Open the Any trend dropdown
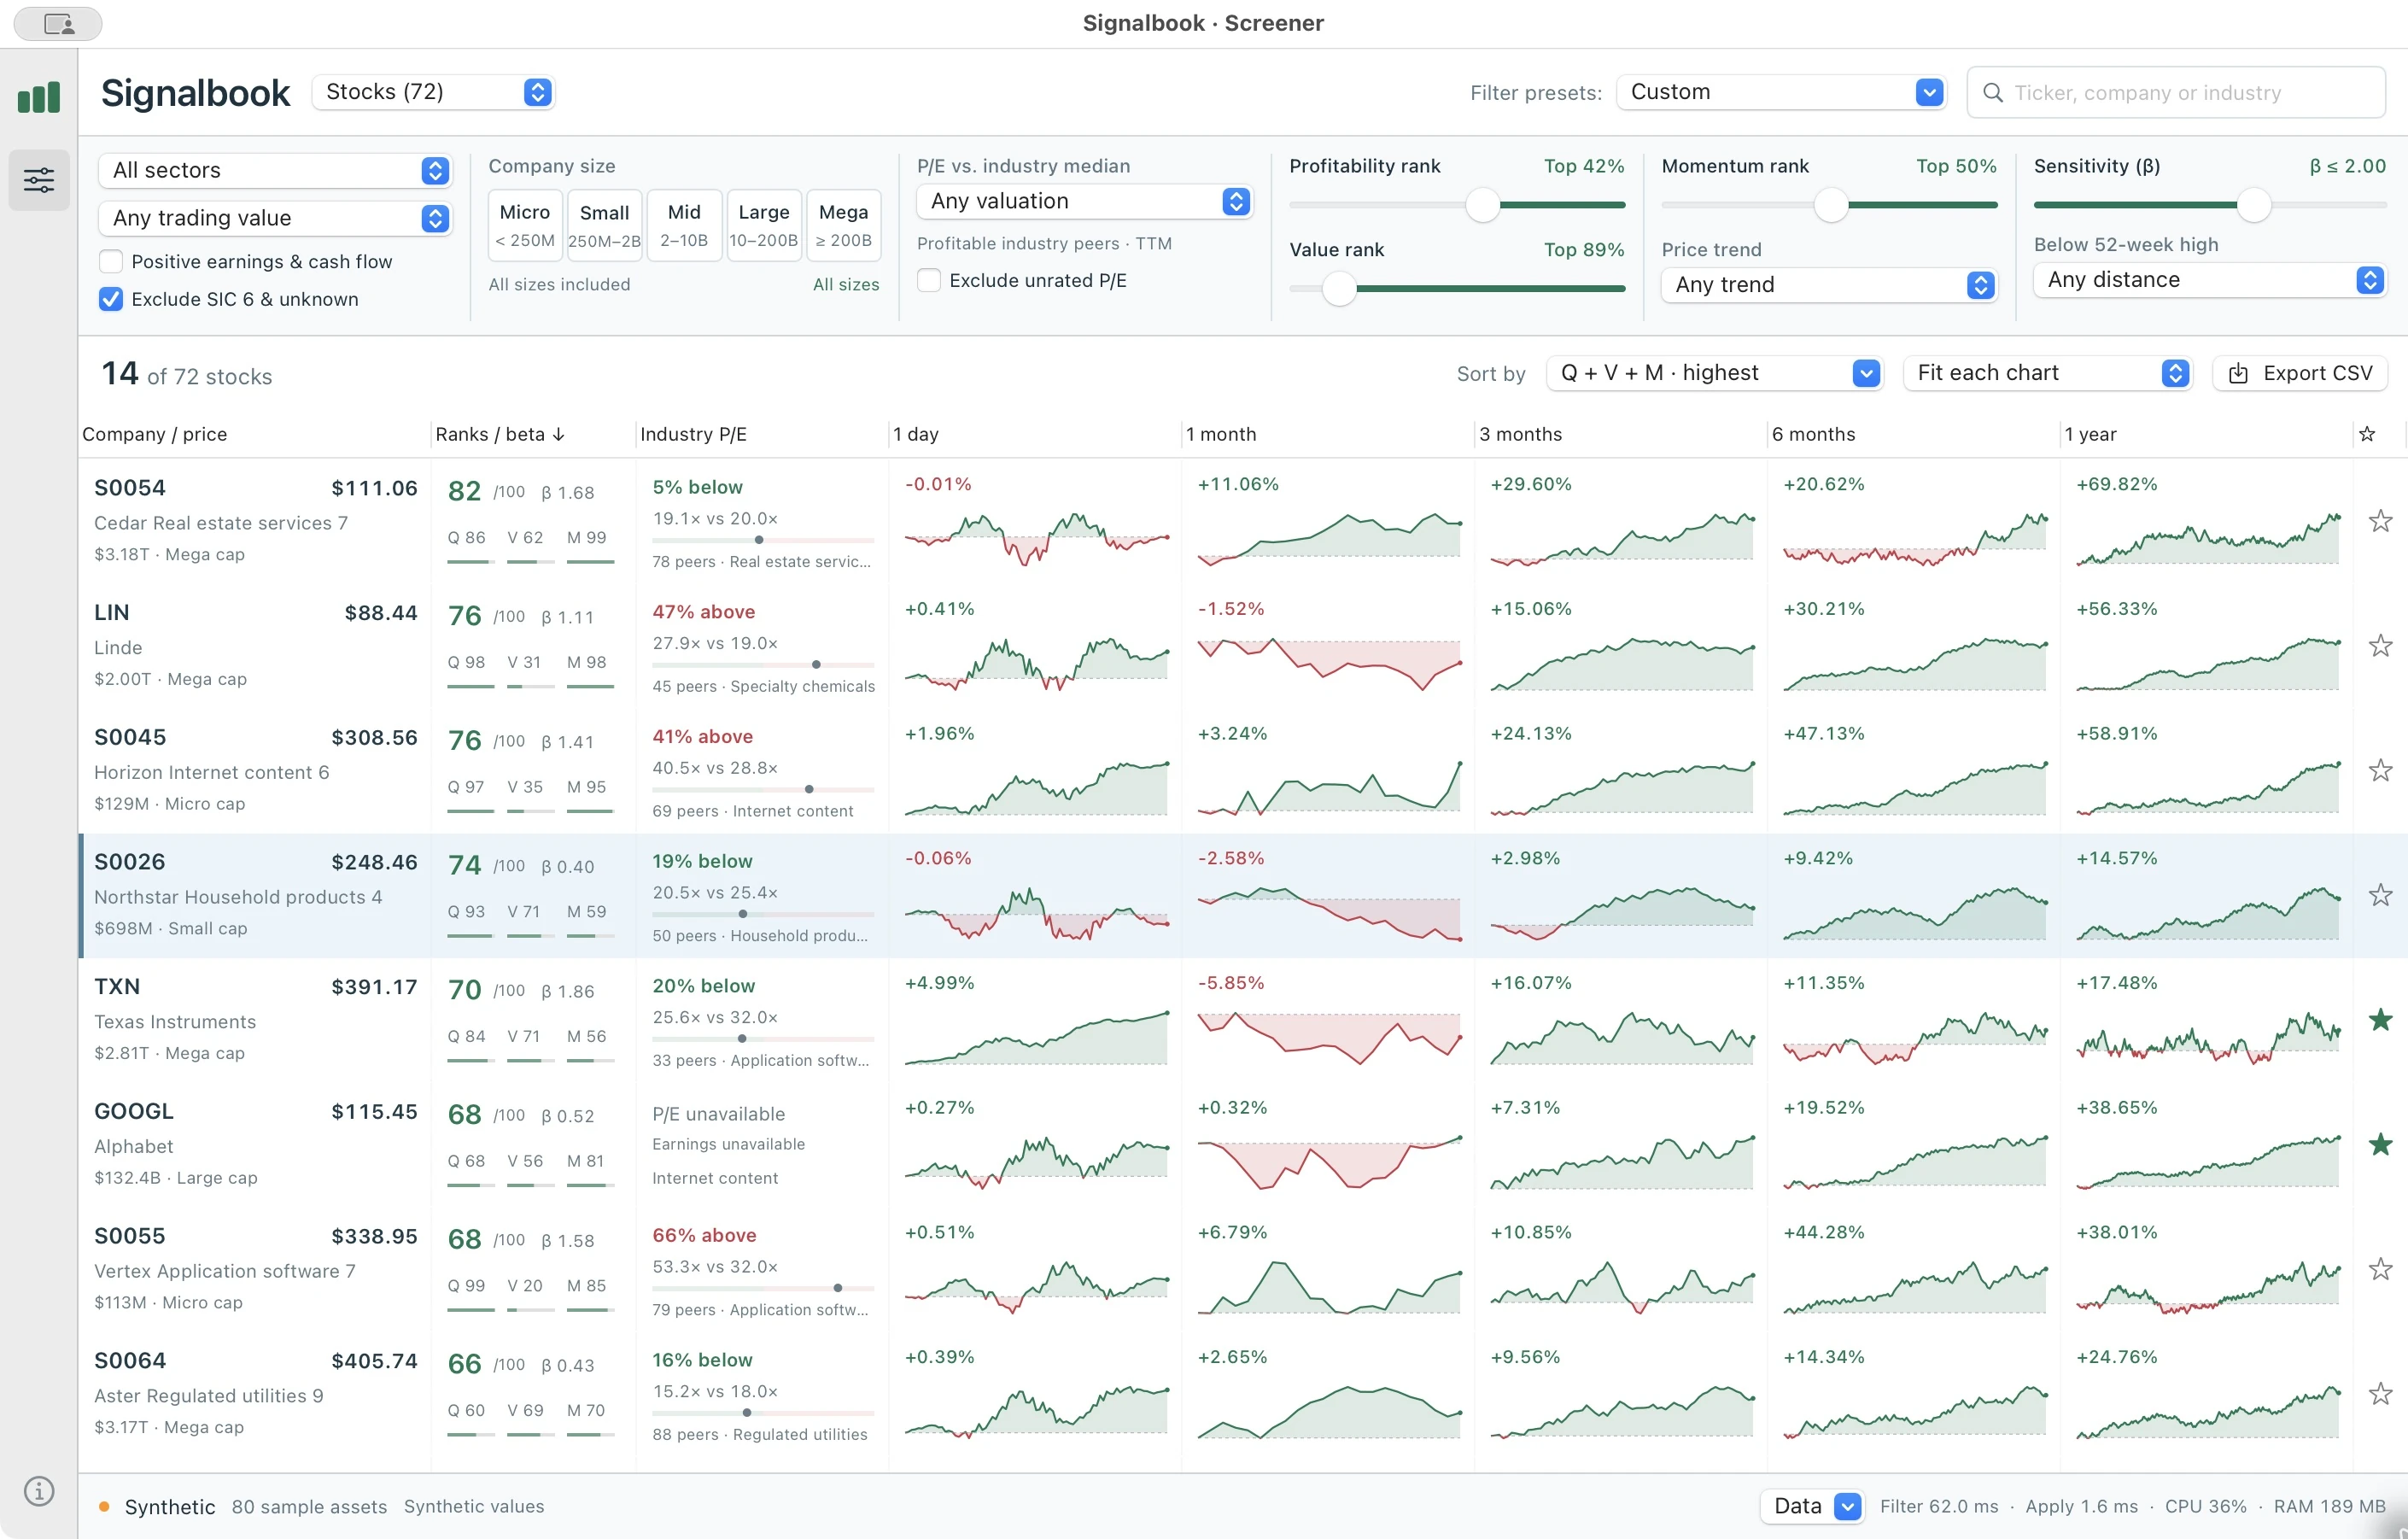 (1829, 285)
